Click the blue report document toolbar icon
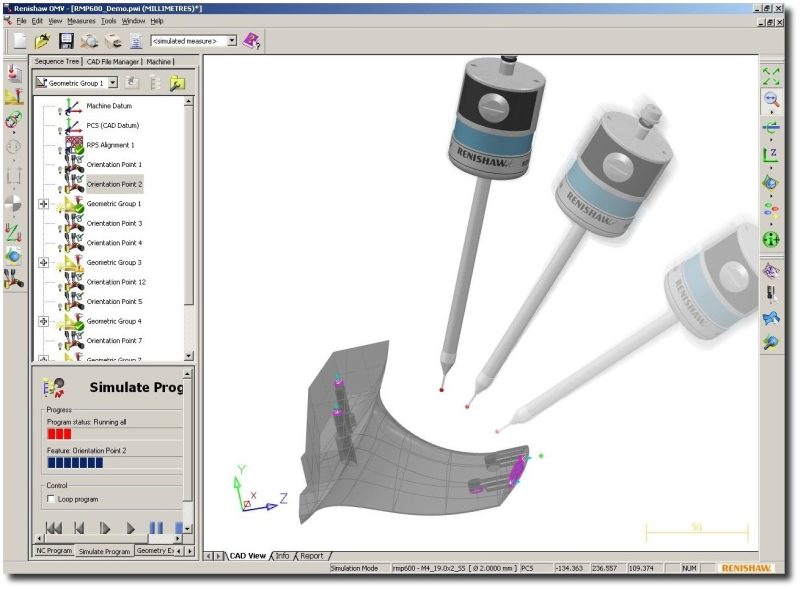 click(x=136, y=41)
